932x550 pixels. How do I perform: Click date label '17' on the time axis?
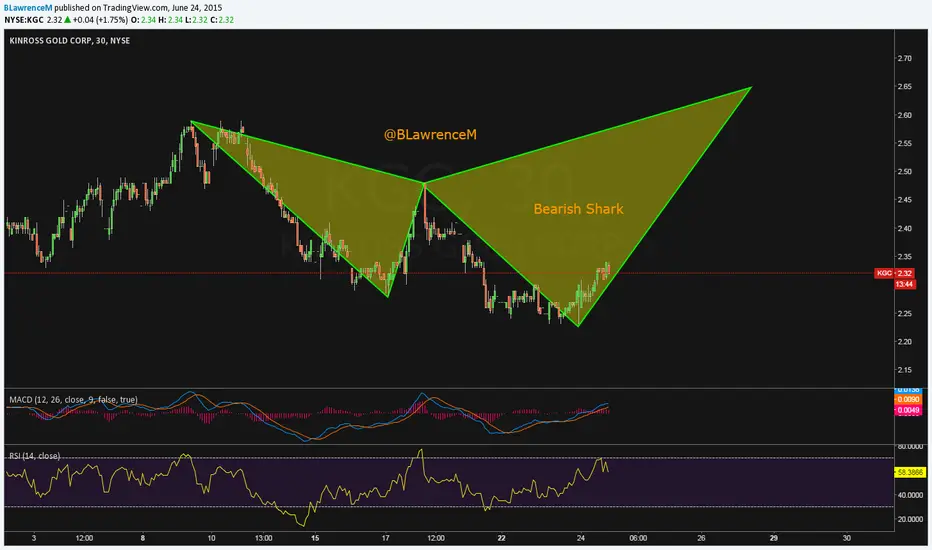385,538
